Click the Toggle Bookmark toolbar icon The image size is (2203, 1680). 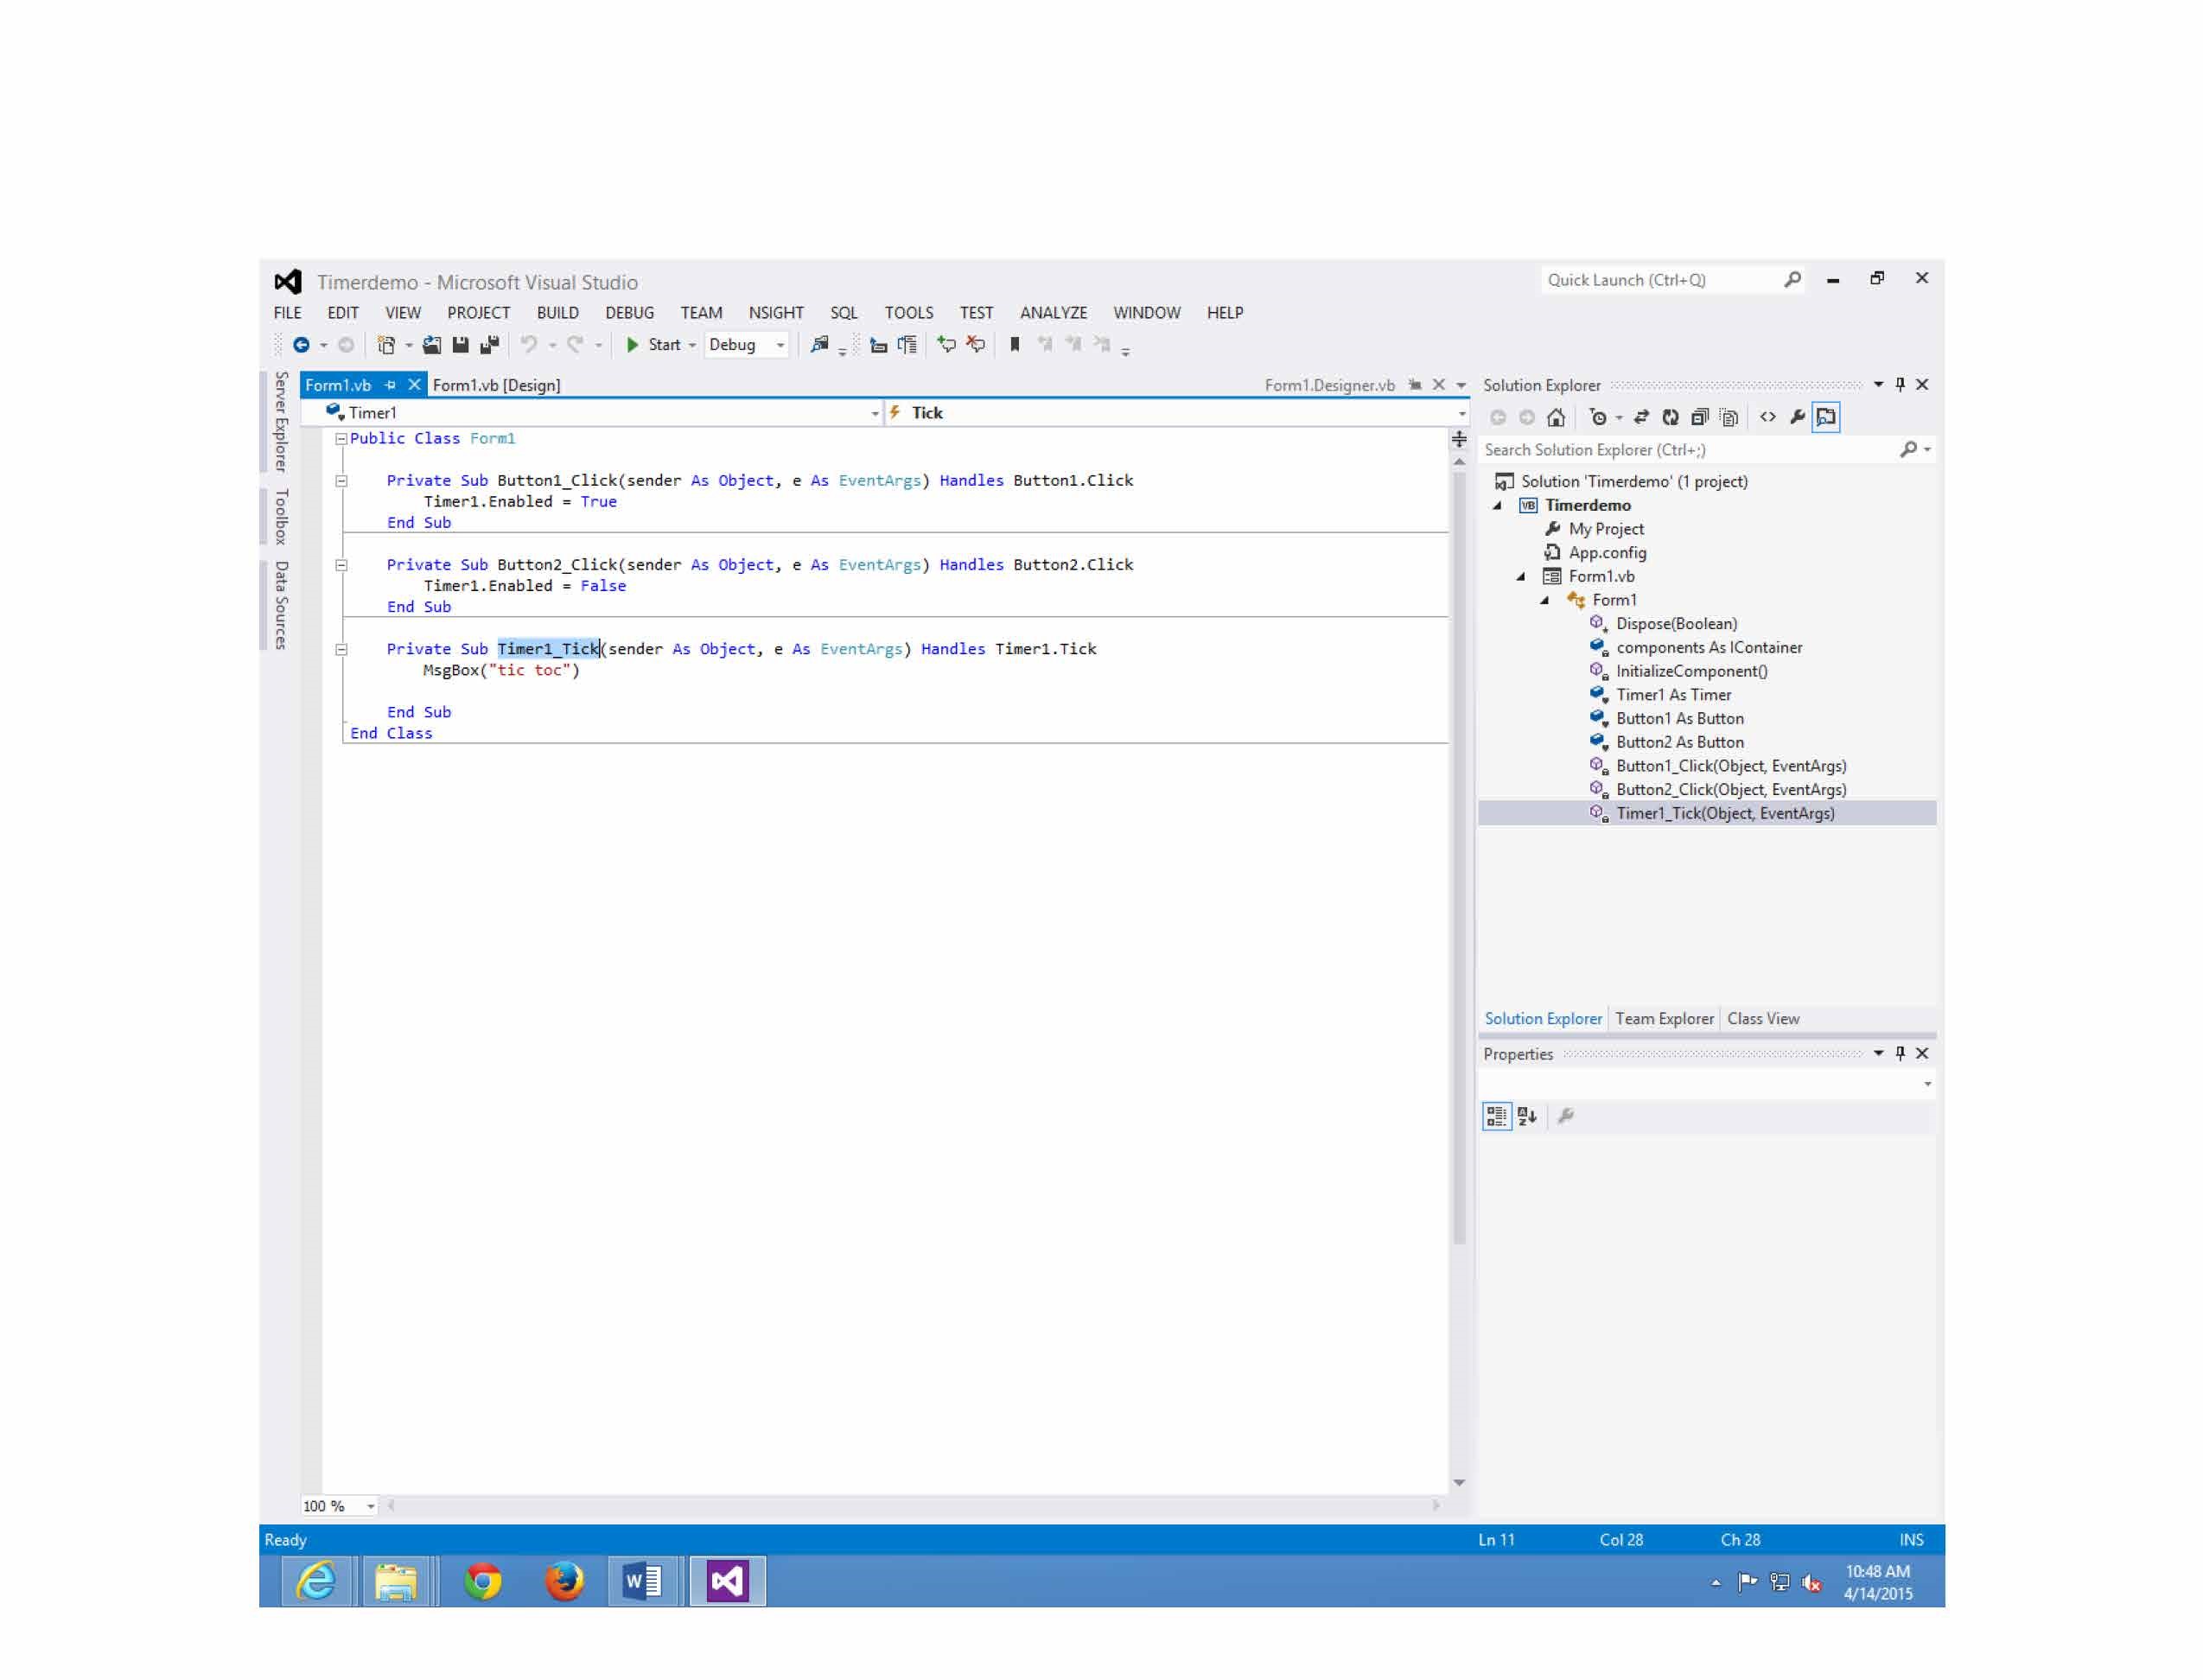1014,345
